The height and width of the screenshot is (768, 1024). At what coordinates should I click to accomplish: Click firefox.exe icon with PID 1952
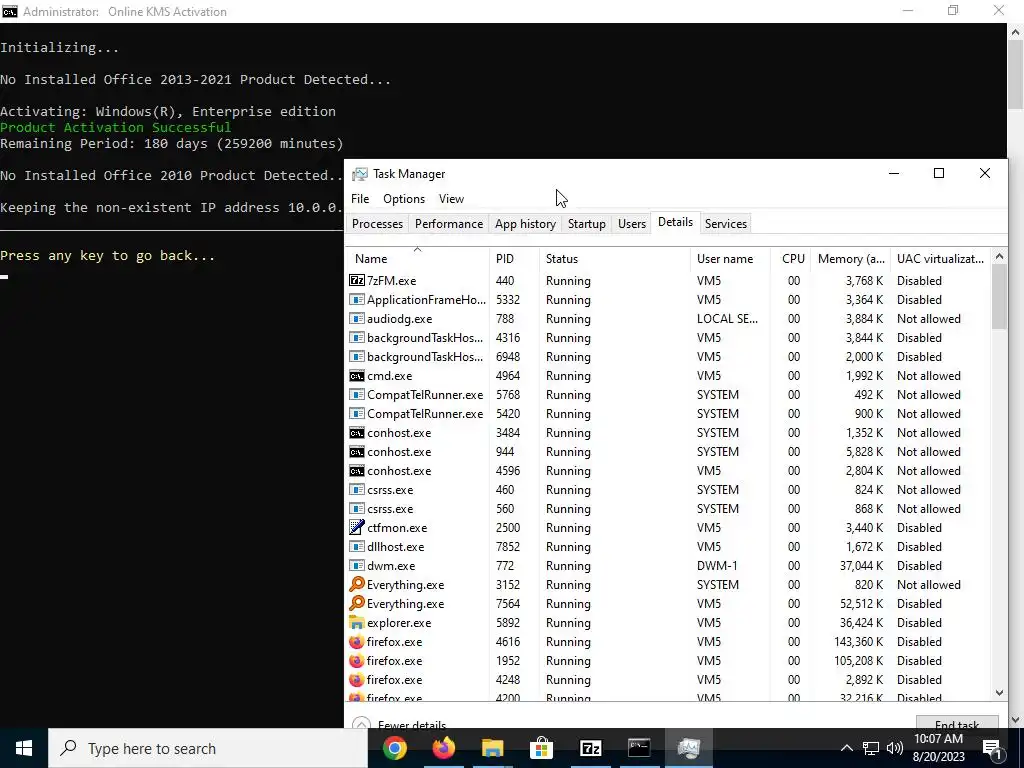pos(357,660)
